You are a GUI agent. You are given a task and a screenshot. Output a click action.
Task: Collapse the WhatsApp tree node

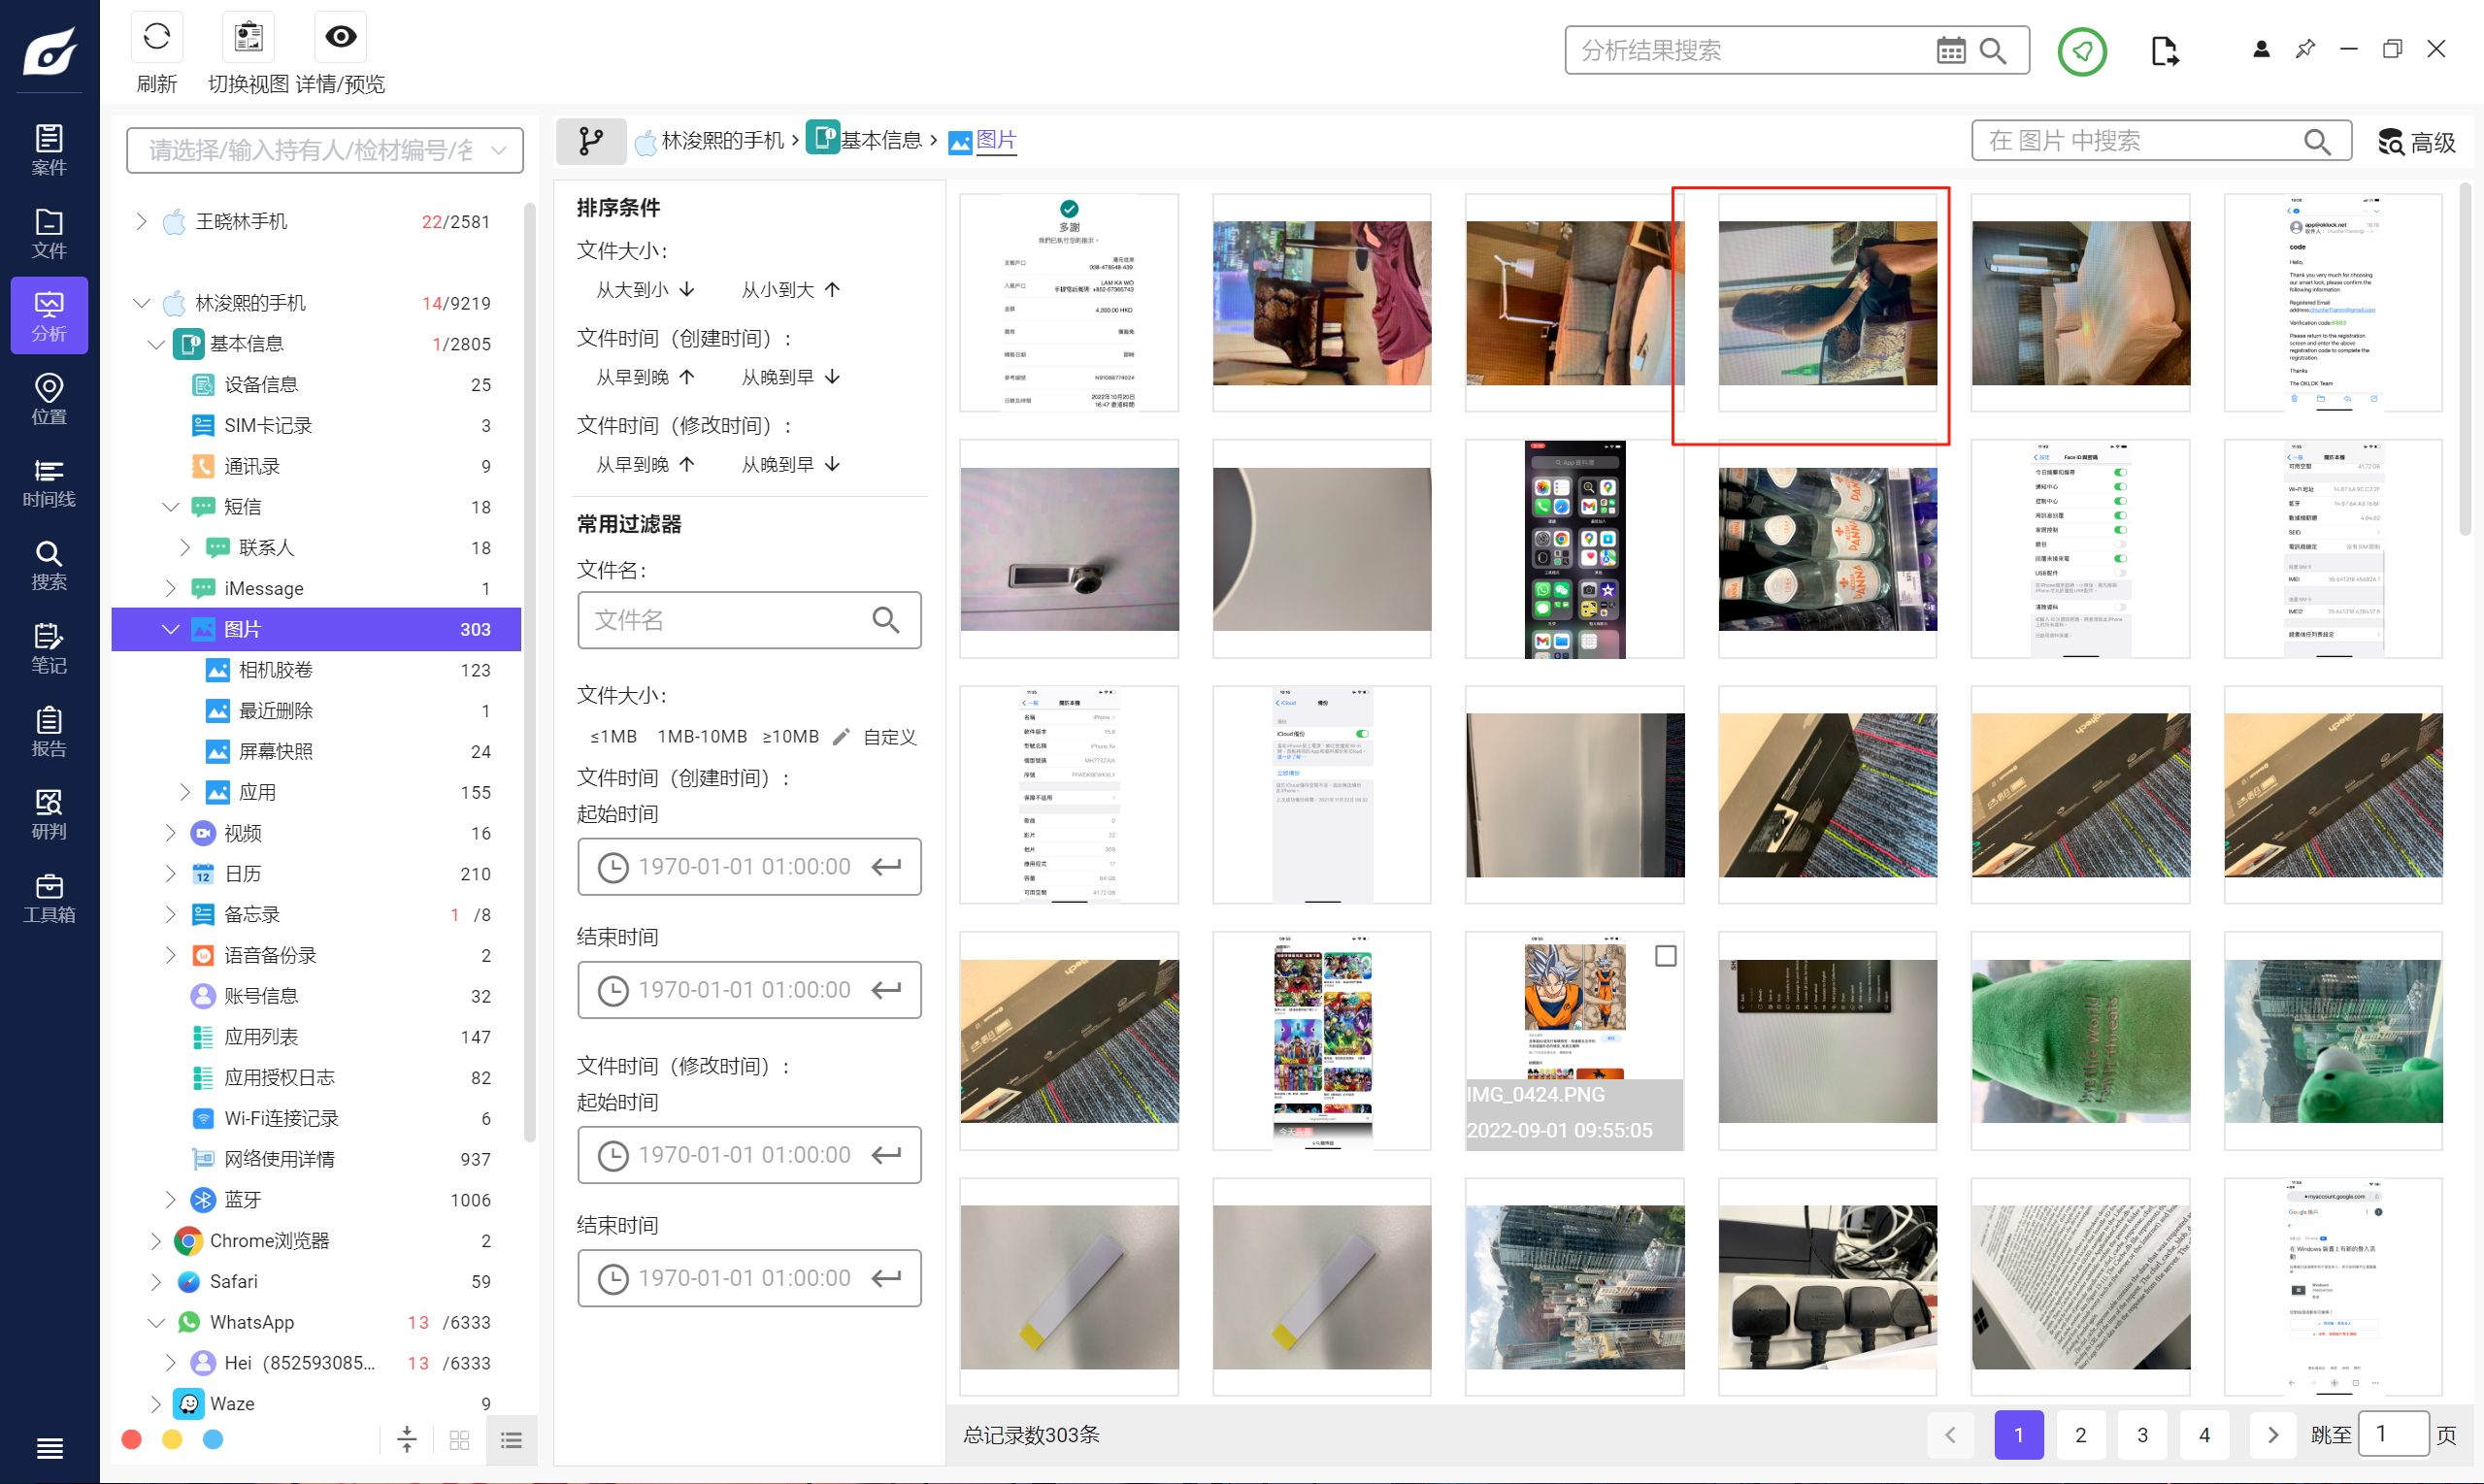coord(155,1322)
